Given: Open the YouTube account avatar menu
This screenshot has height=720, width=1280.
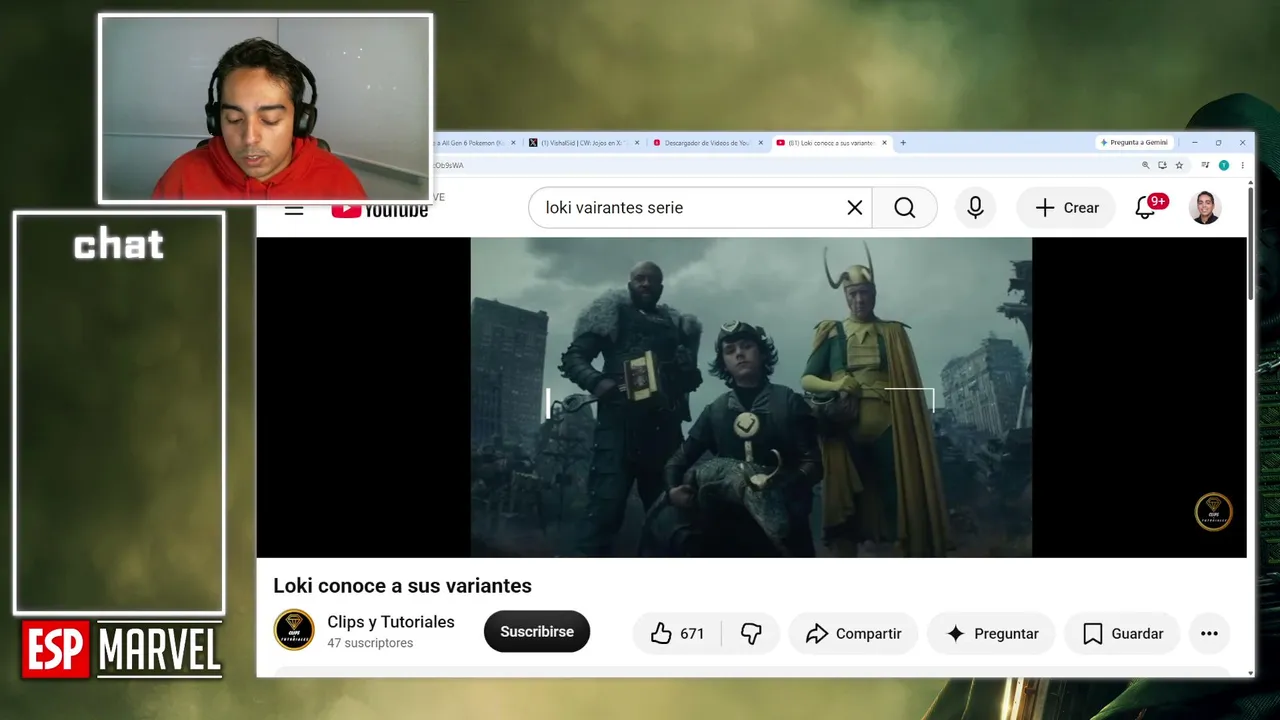Looking at the screenshot, I should coord(1205,208).
